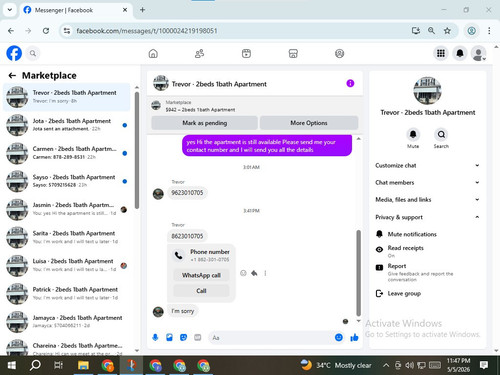Bookmark this page with the star icon
Image resolution: width=500 pixels, height=375 pixels.
pyautogui.click(x=447, y=31)
